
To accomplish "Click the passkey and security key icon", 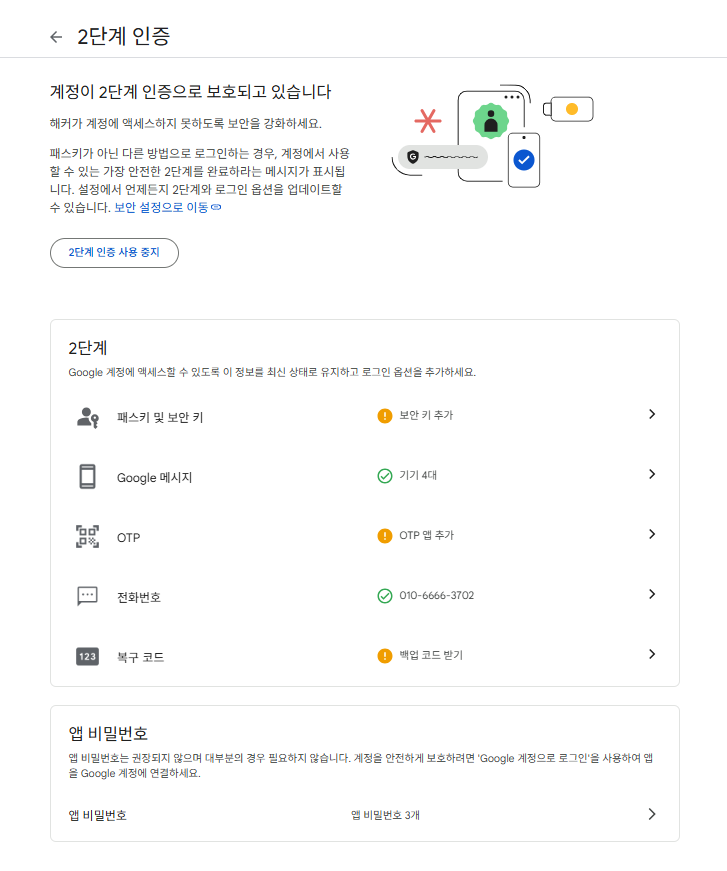I will (x=87, y=417).
